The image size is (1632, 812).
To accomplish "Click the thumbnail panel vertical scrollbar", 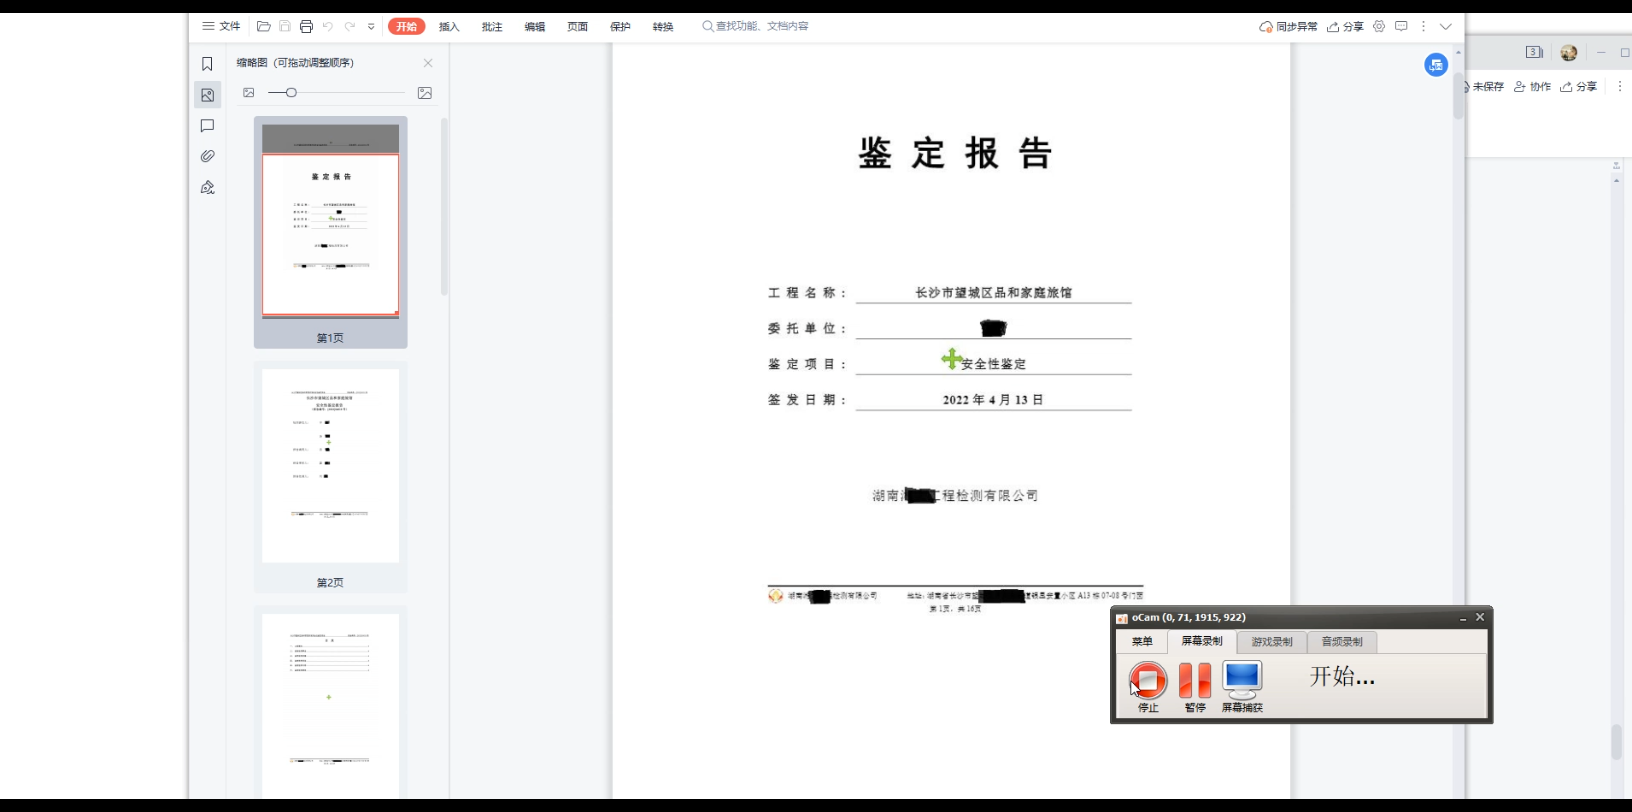I will coord(444,207).
